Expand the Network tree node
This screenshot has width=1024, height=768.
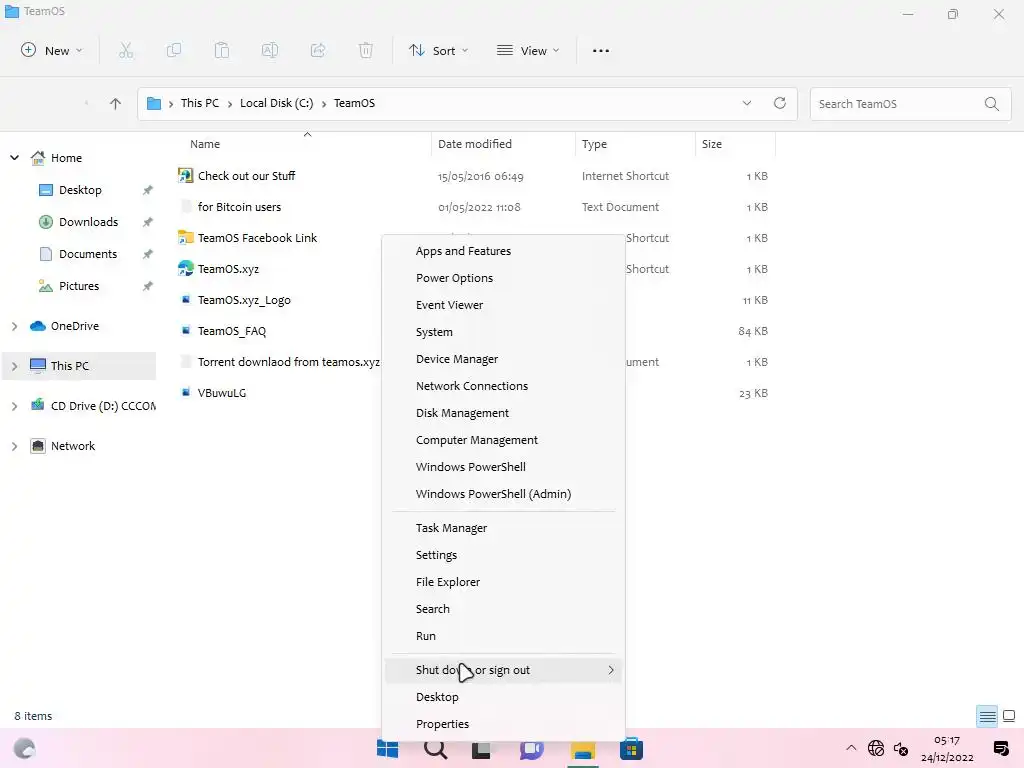[x=14, y=446]
